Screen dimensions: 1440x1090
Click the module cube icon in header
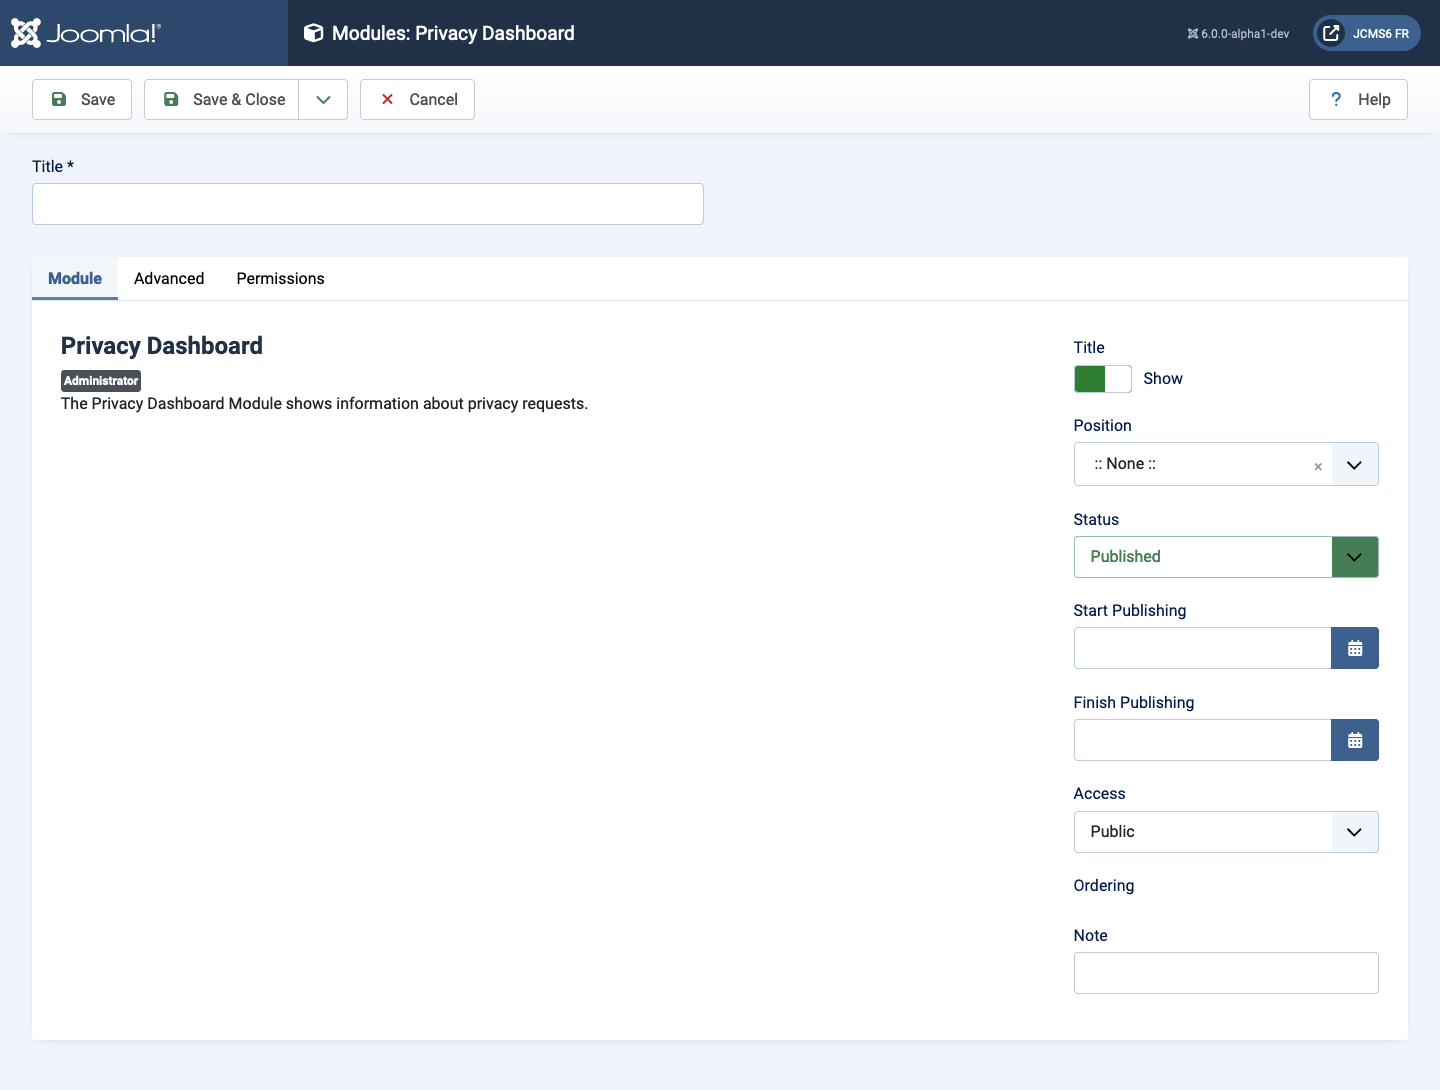coord(313,33)
